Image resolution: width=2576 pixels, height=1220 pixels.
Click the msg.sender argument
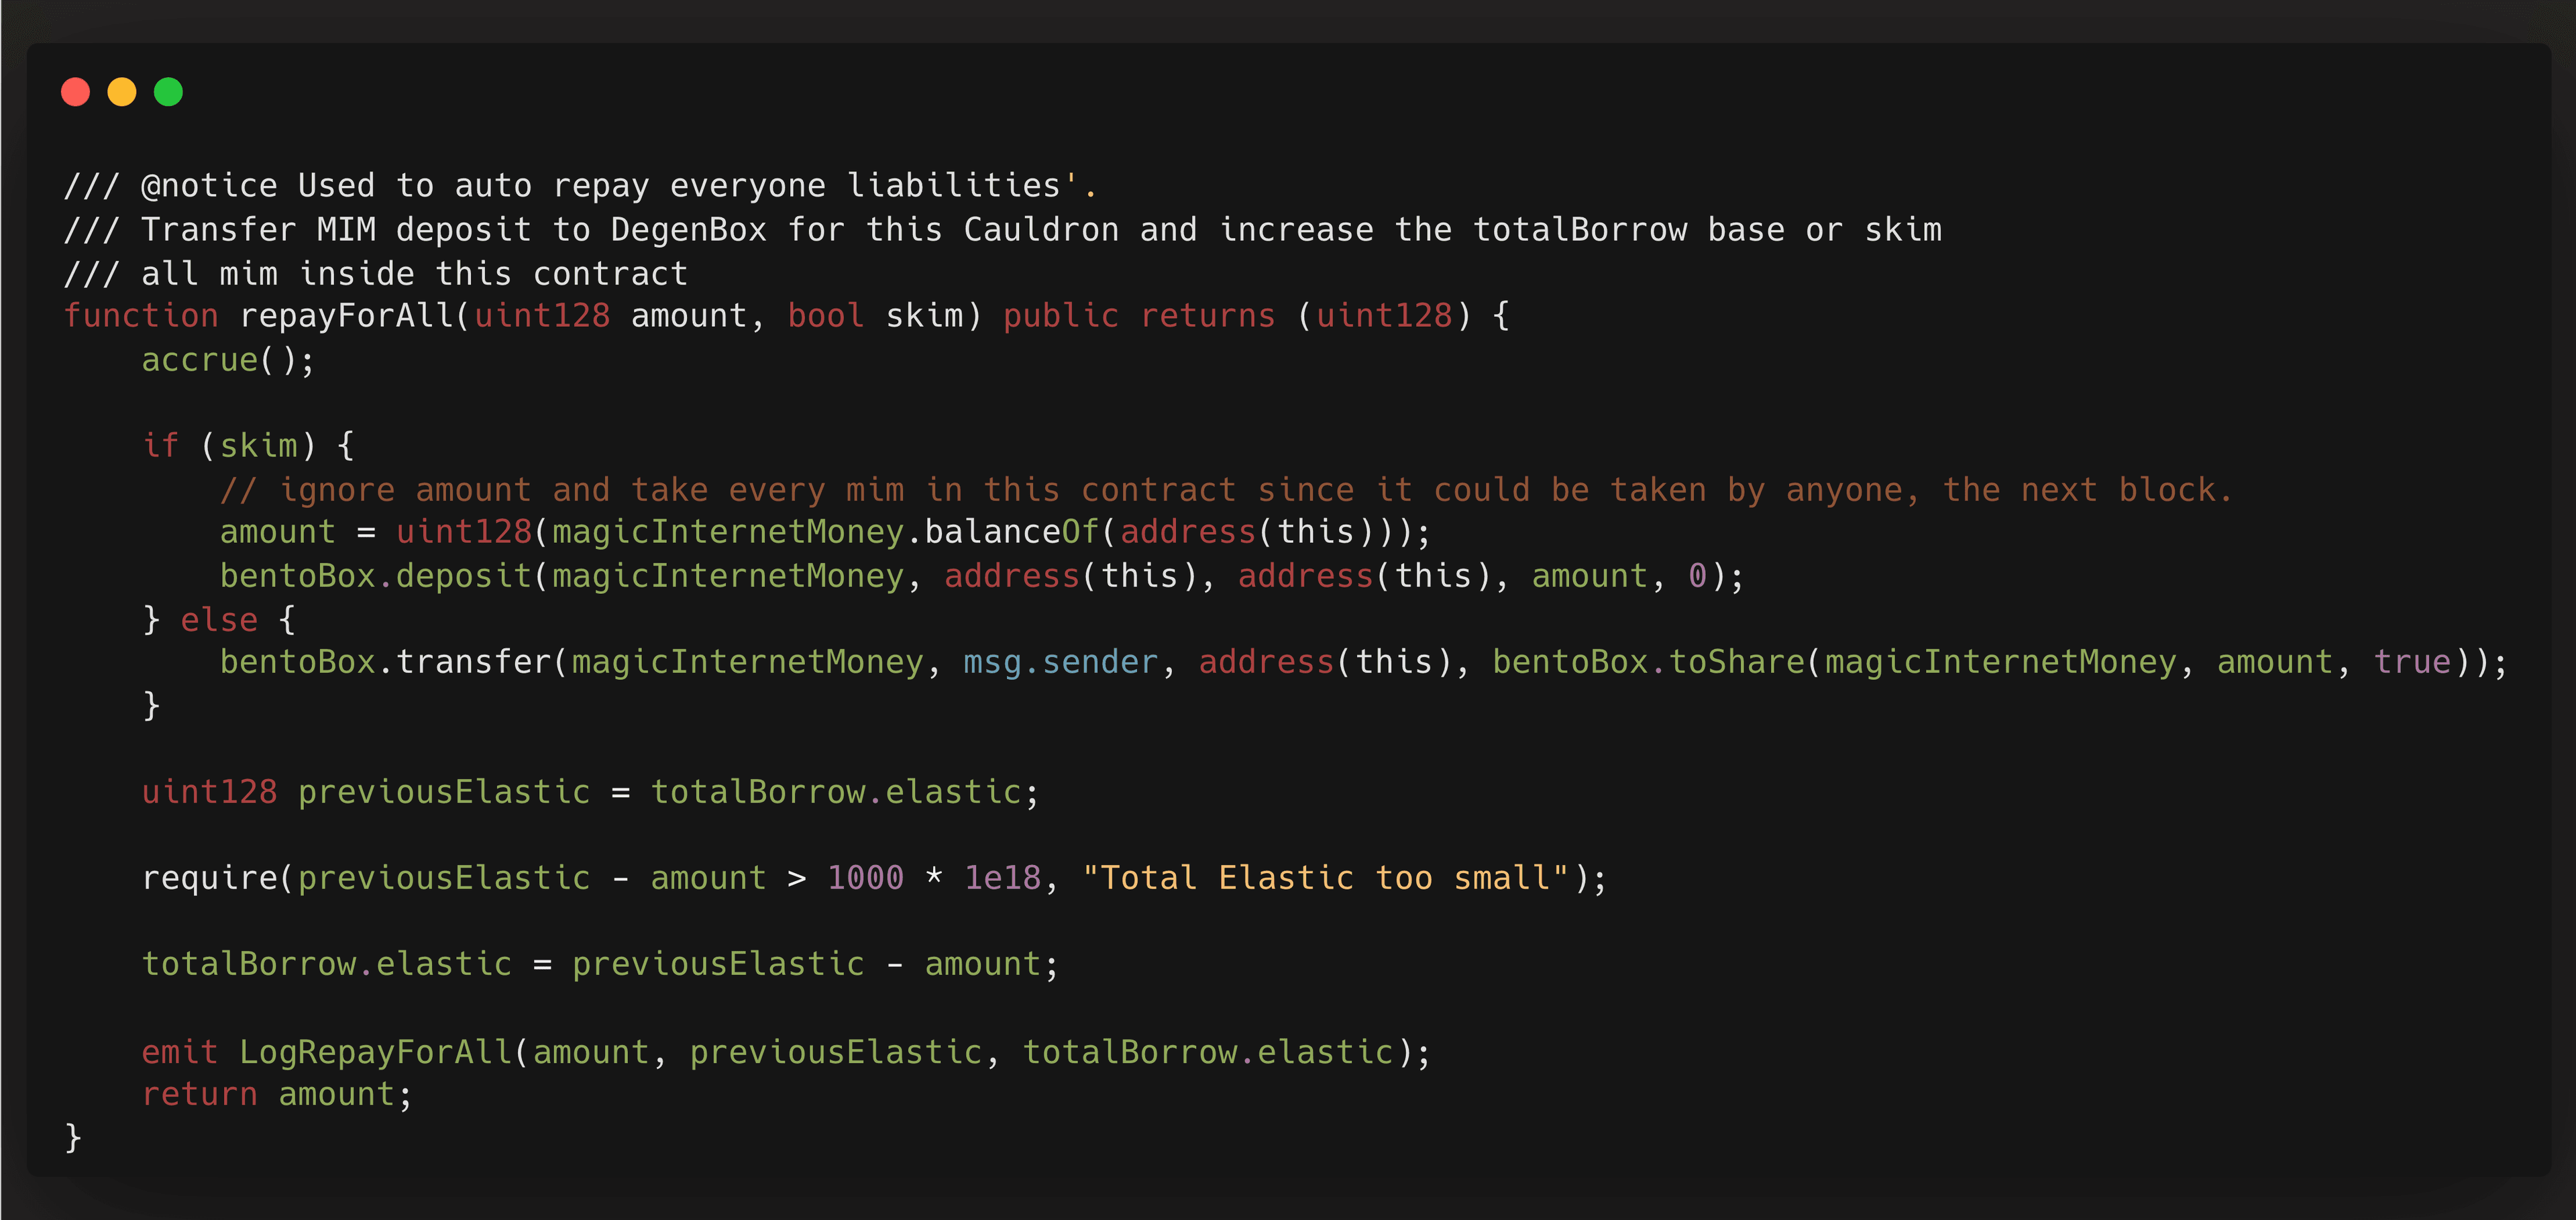(1060, 662)
